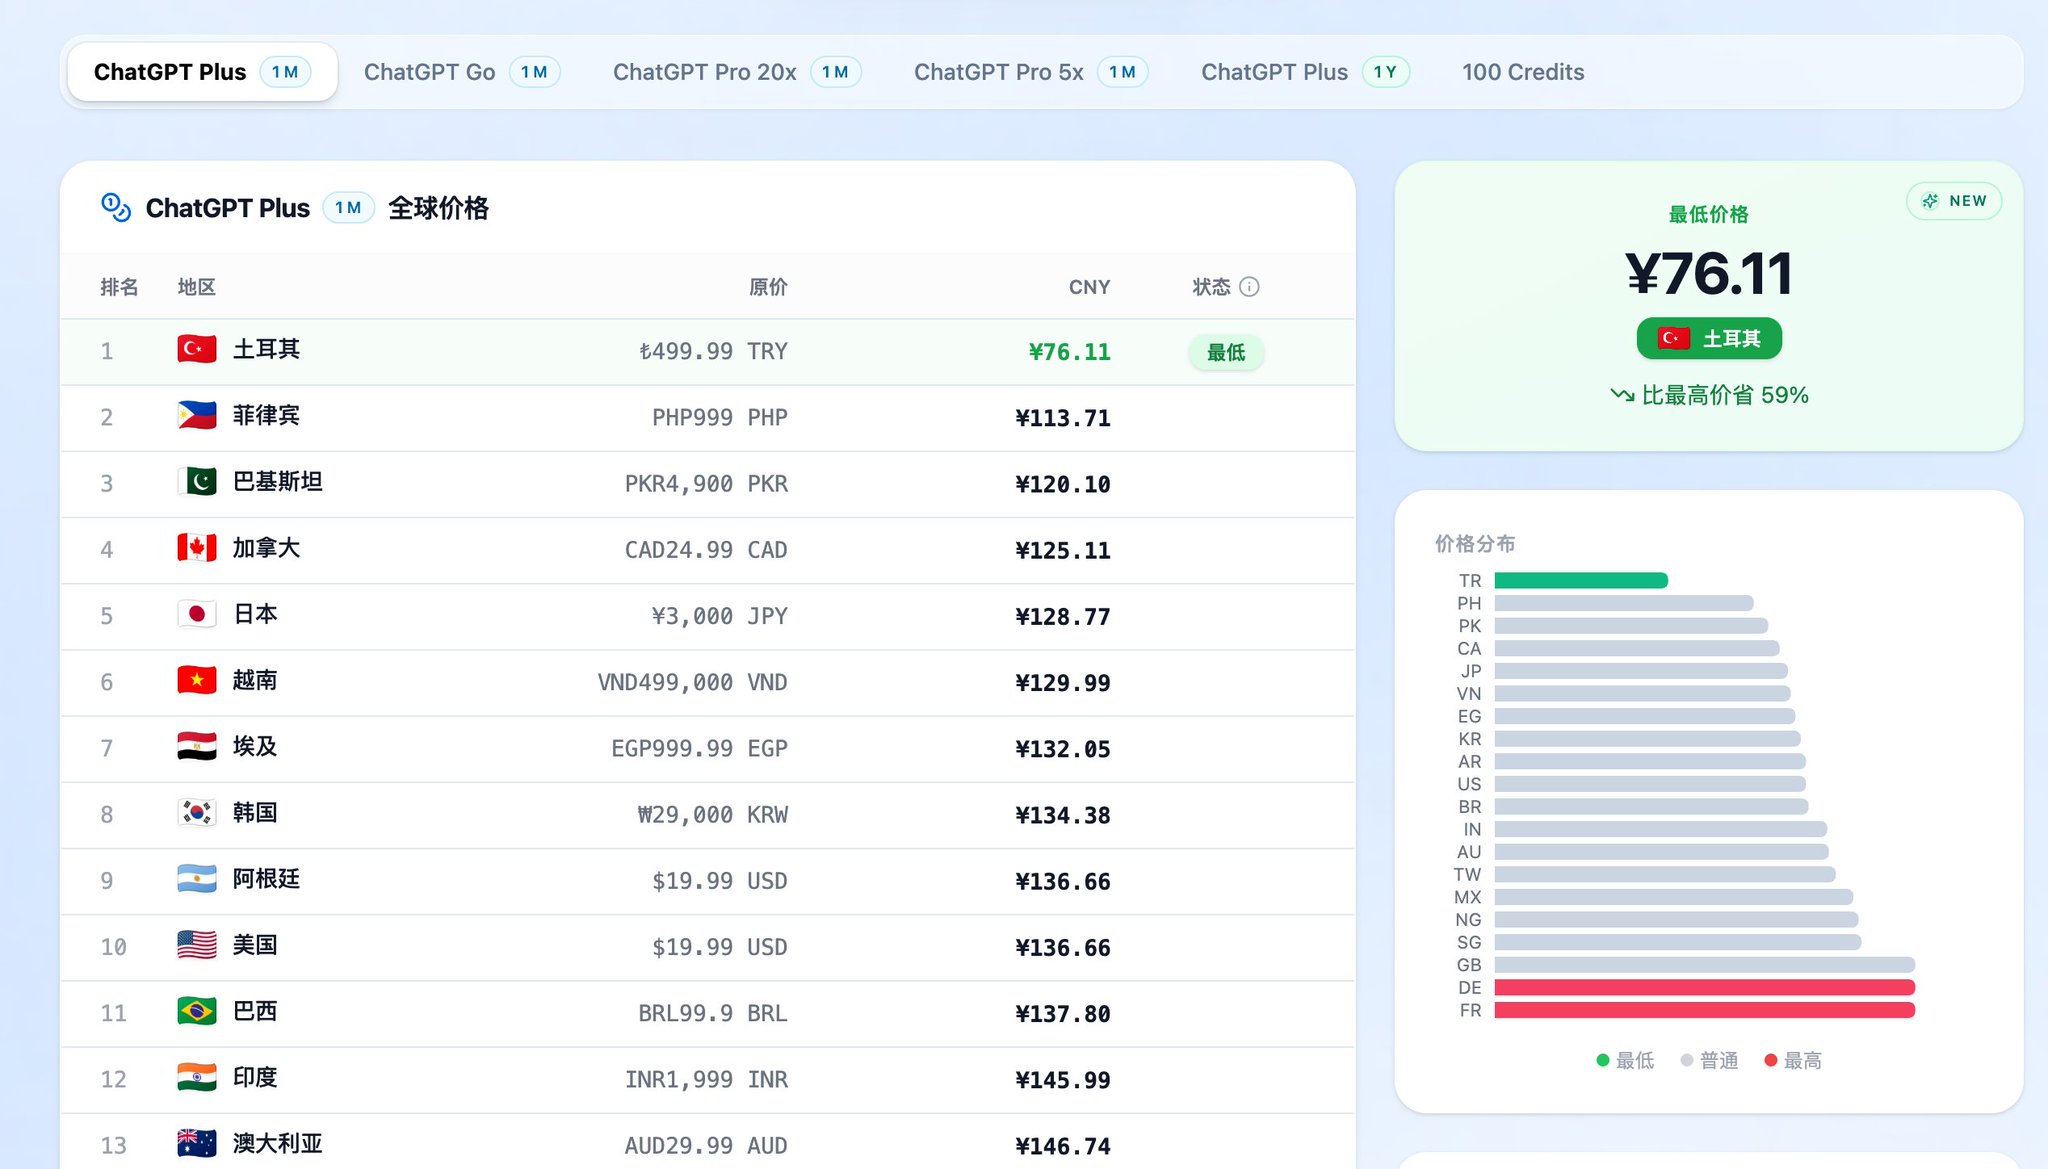
Task: Click the sparkle icon in the NEW badge
Action: pos(1930,201)
